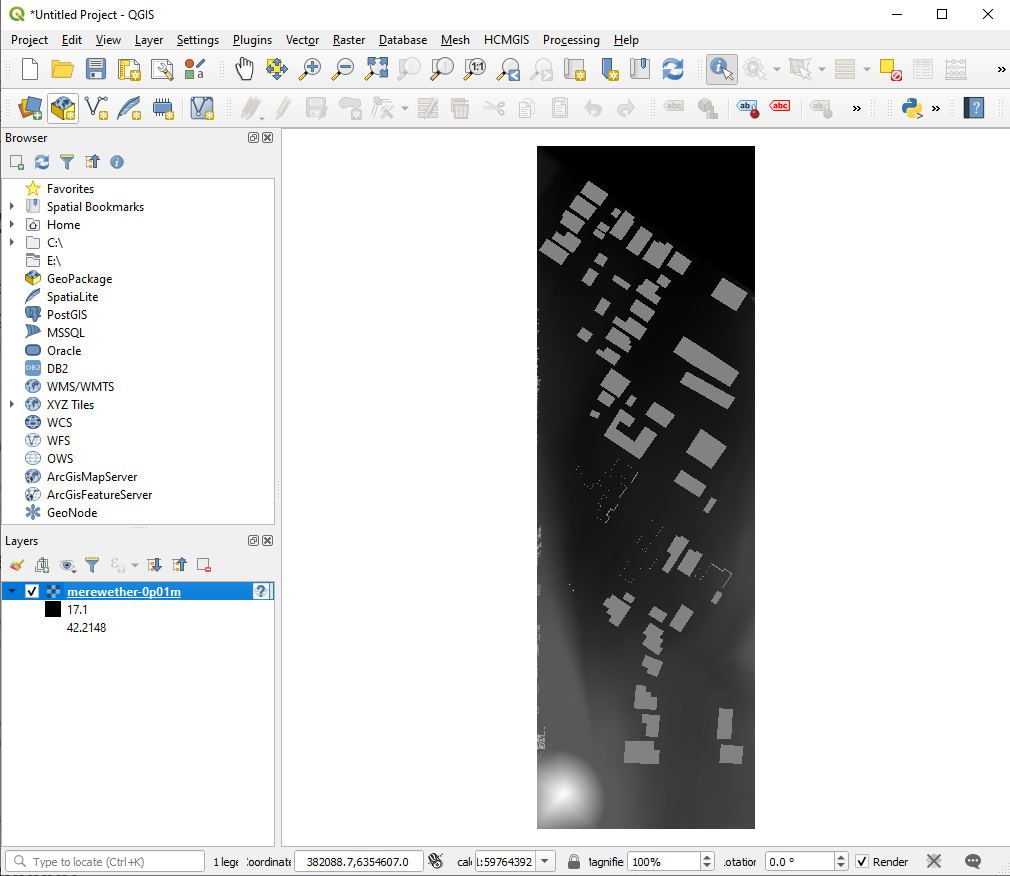Click Remove Layer icon in Layers panel
Image resolution: width=1010 pixels, height=876 pixels.
click(x=204, y=566)
